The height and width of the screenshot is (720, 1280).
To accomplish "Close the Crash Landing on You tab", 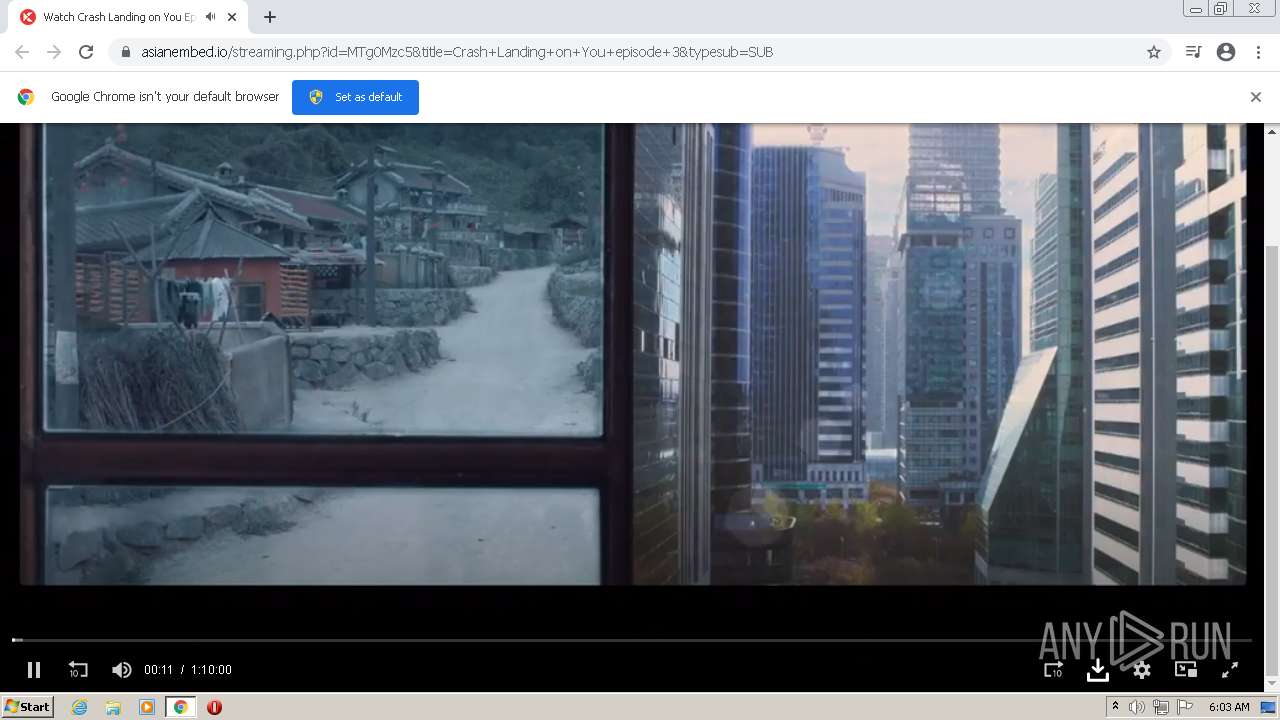I will click(233, 17).
